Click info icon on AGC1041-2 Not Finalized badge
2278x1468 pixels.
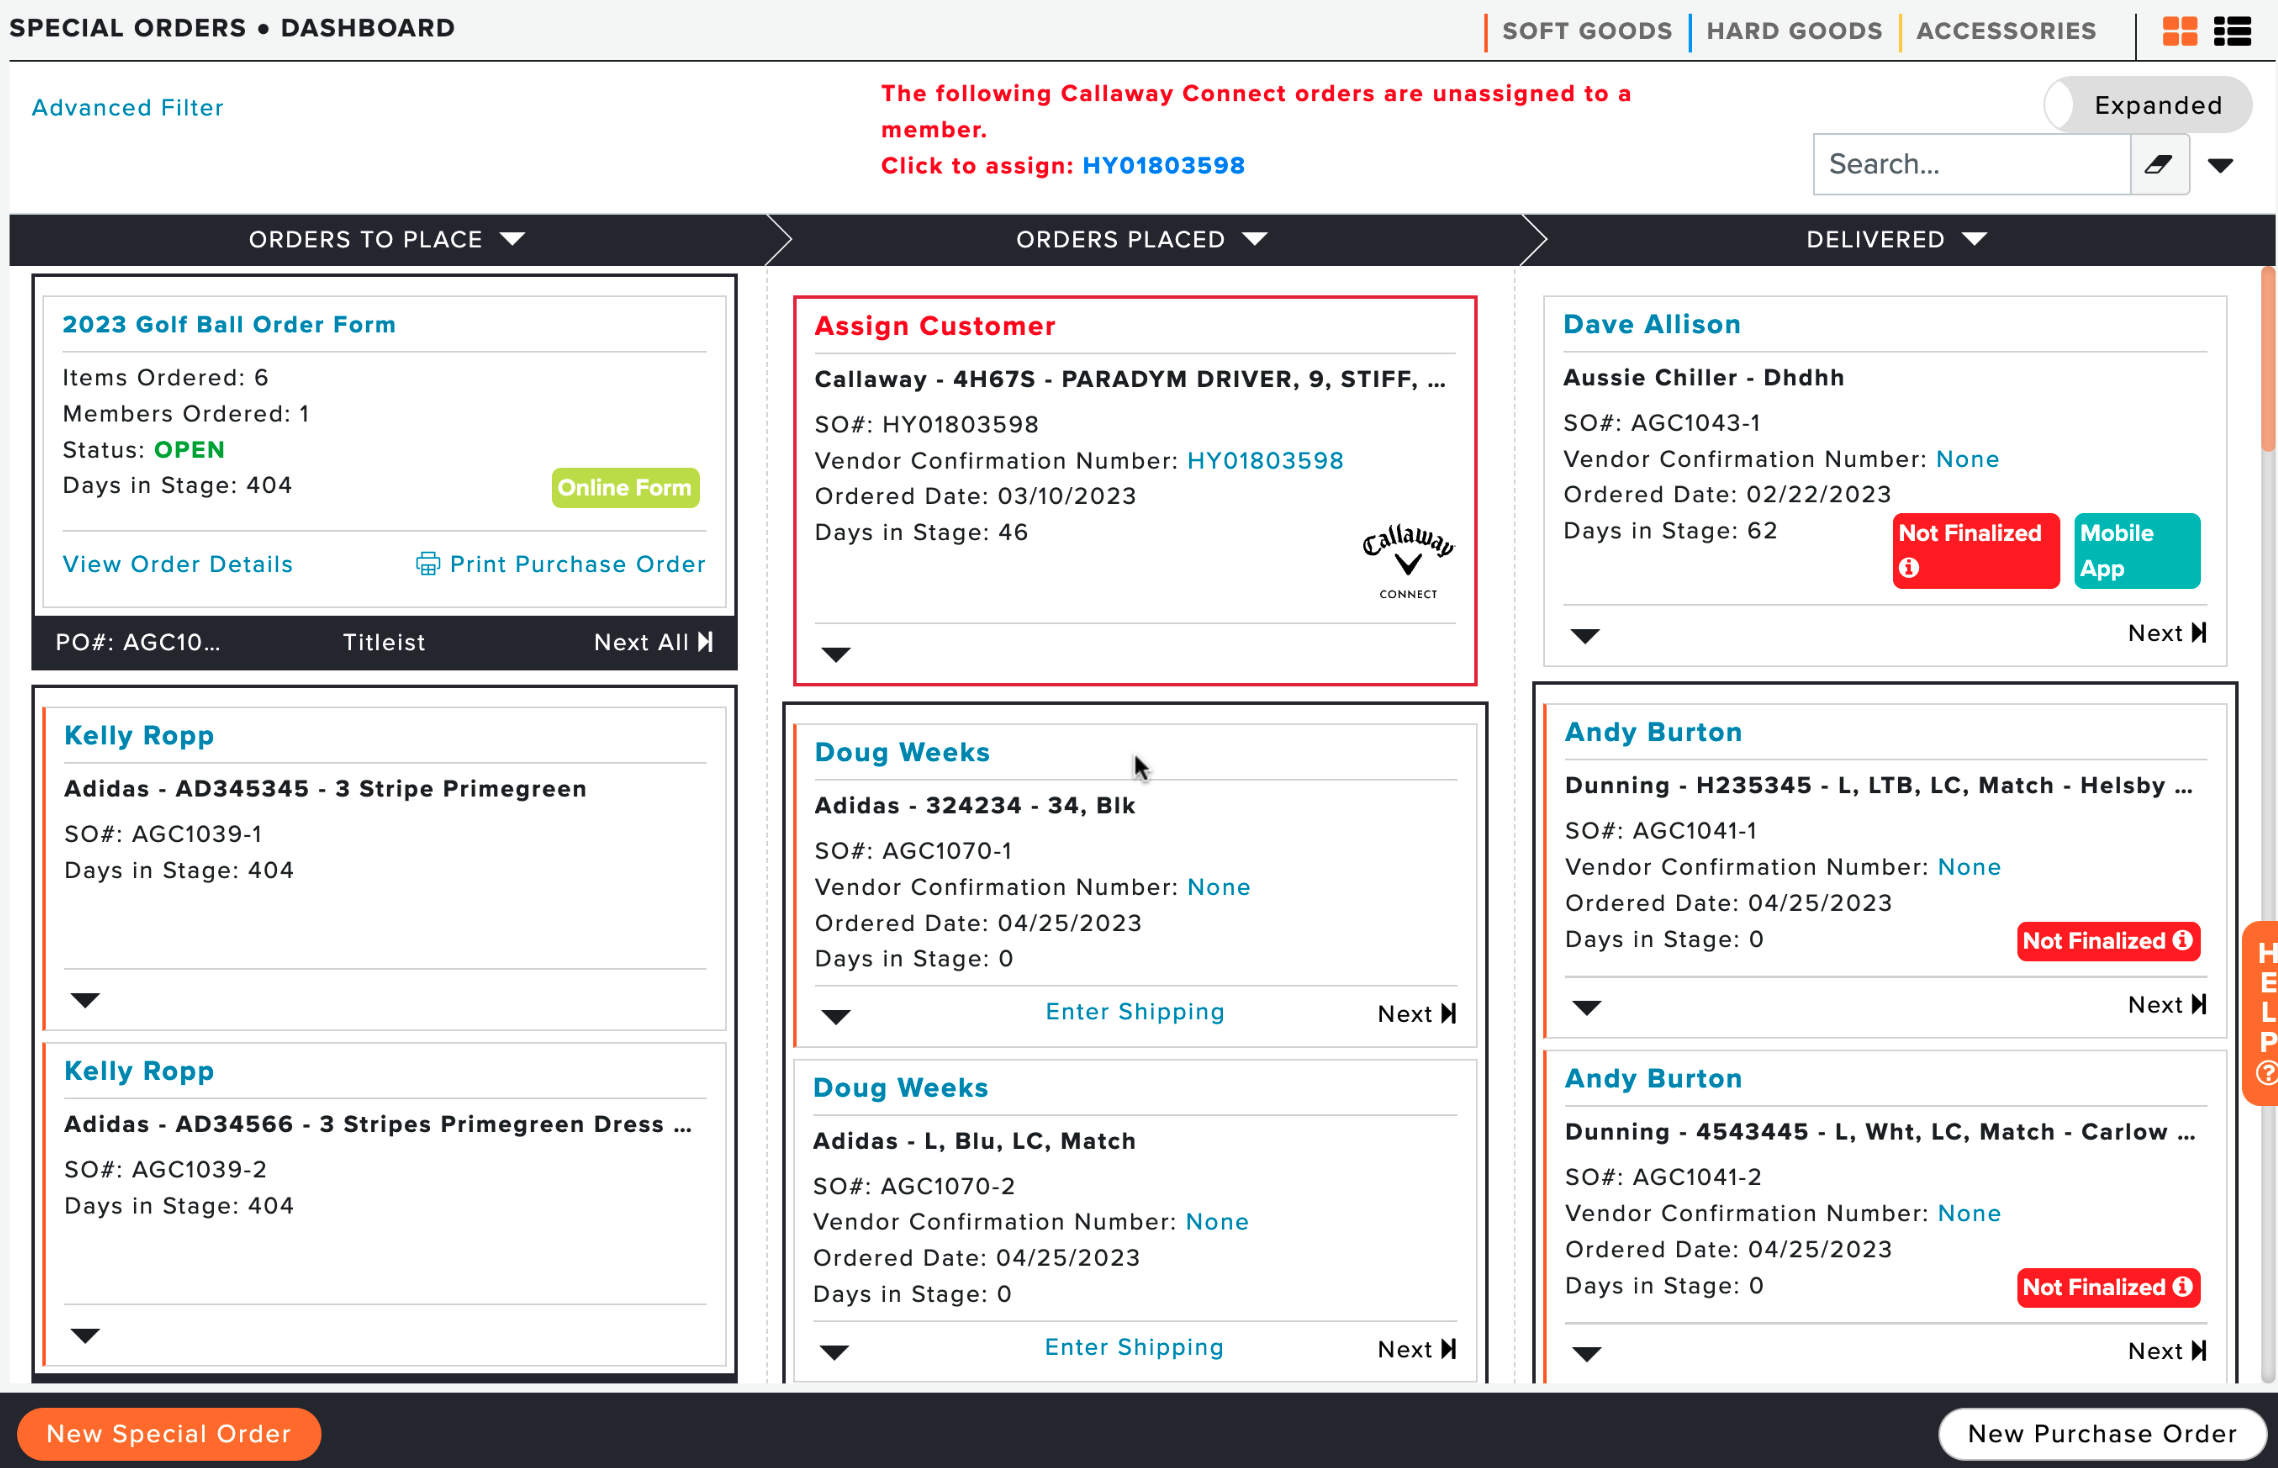[x=2183, y=1286]
